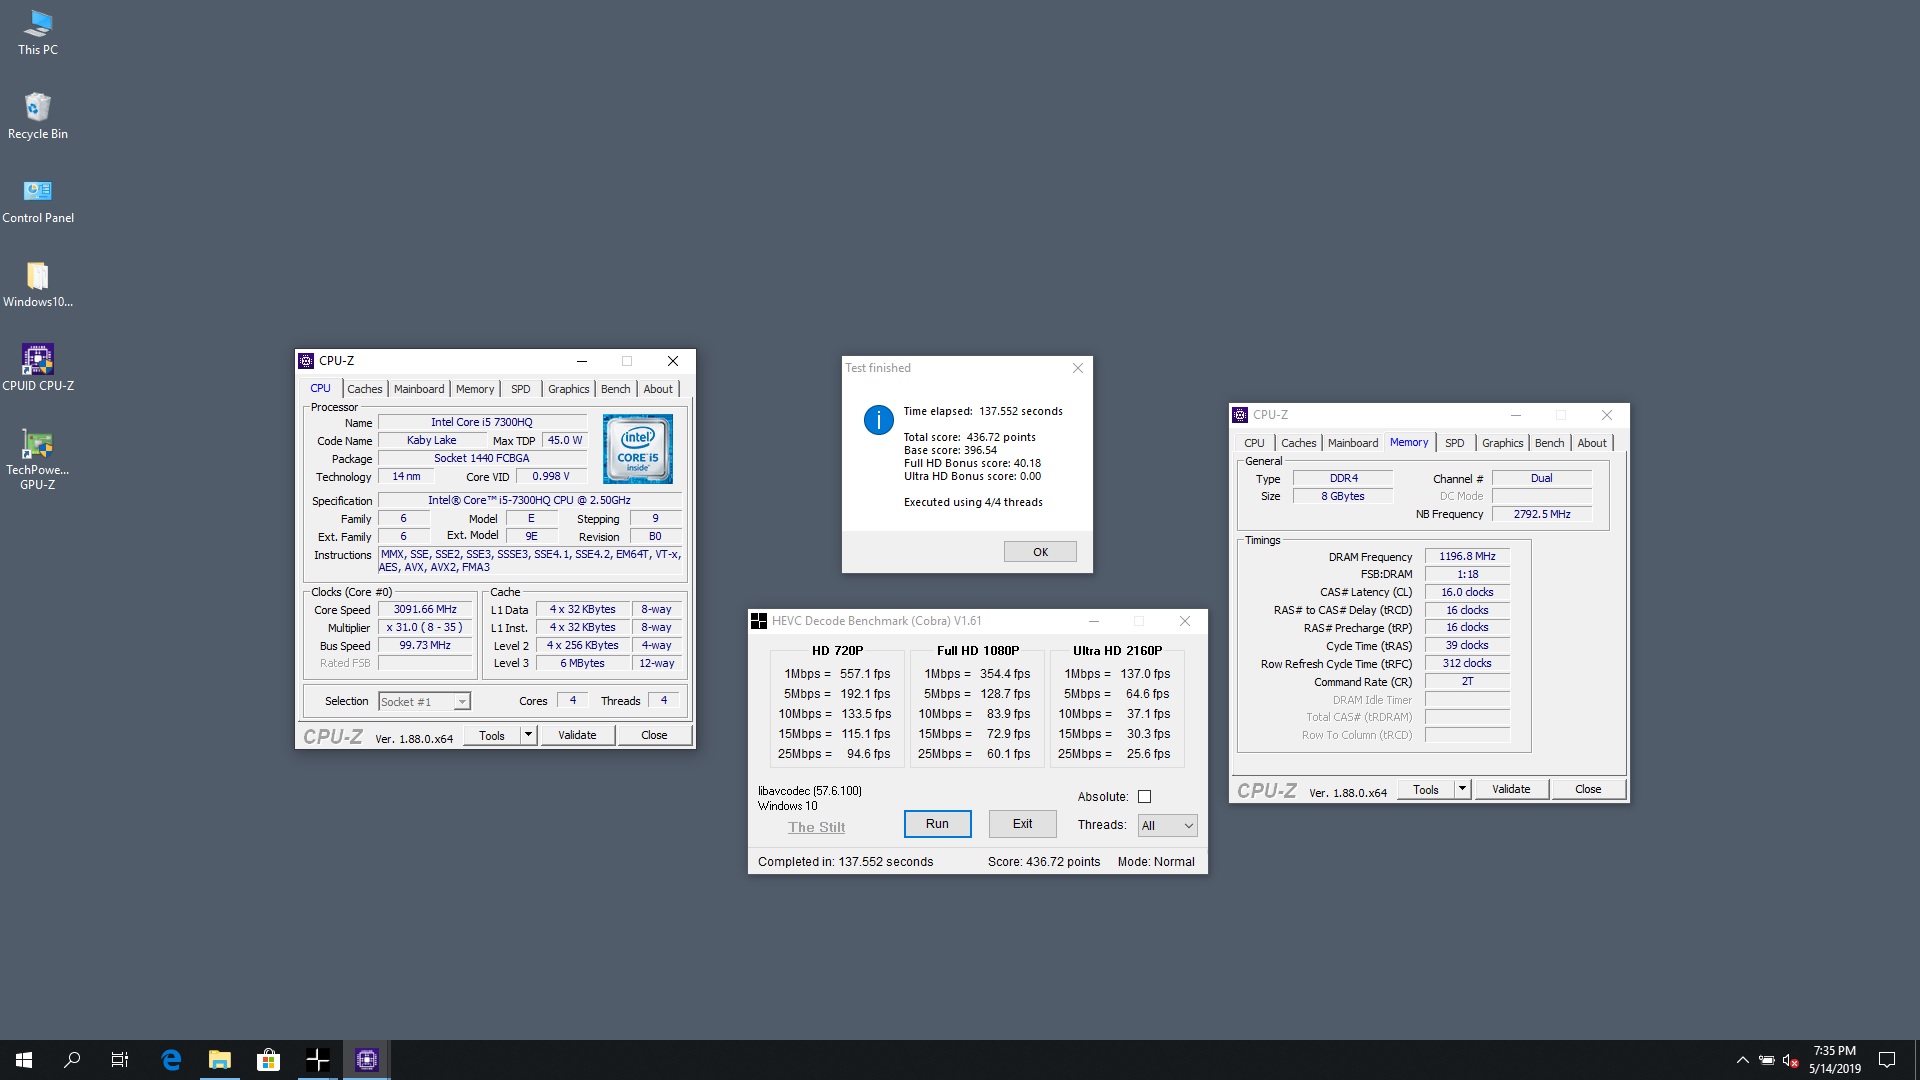Click Exit in HEVC Decode Benchmark
Image resolution: width=1920 pixels, height=1080 pixels.
(x=1022, y=824)
